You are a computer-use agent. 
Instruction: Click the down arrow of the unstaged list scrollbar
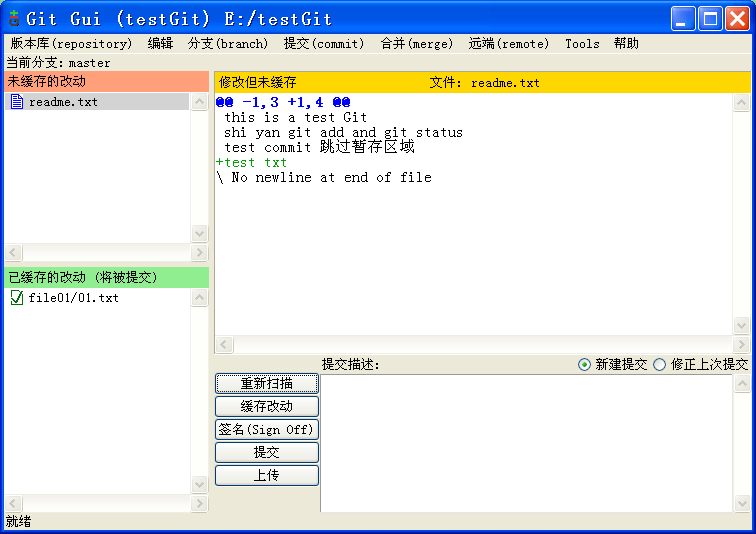(x=199, y=234)
